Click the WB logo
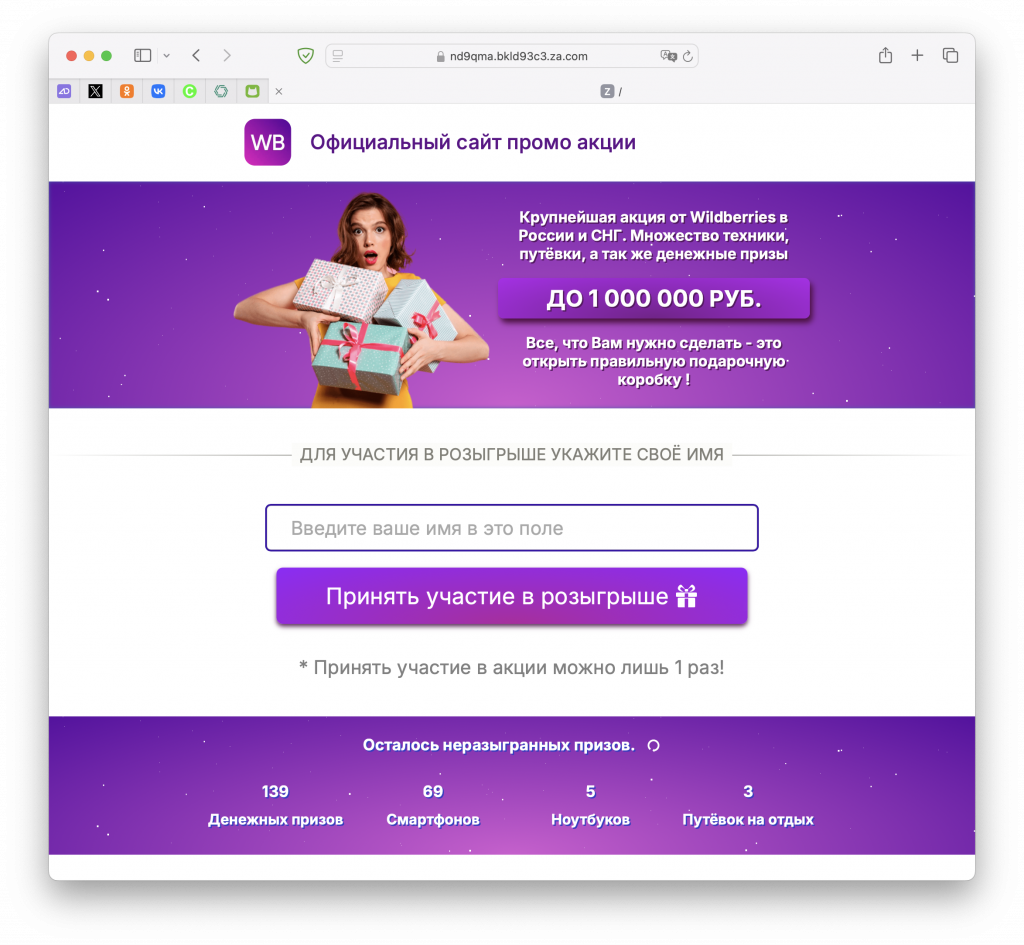The height and width of the screenshot is (945, 1024). pos(268,142)
